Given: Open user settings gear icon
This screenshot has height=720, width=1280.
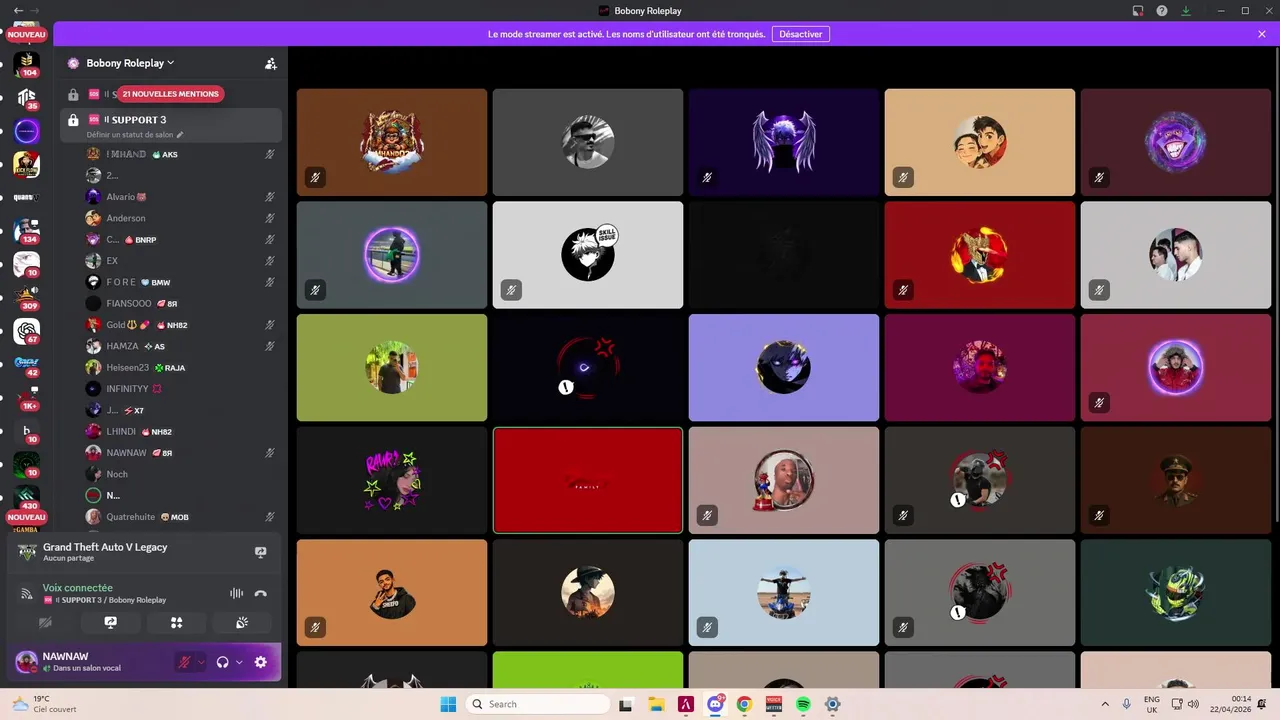Looking at the screenshot, I should point(261,662).
